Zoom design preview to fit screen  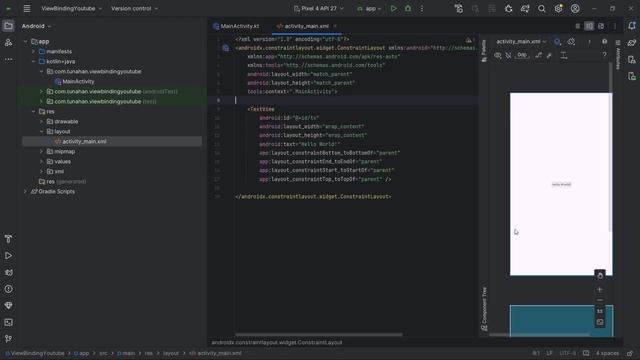[600, 322]
